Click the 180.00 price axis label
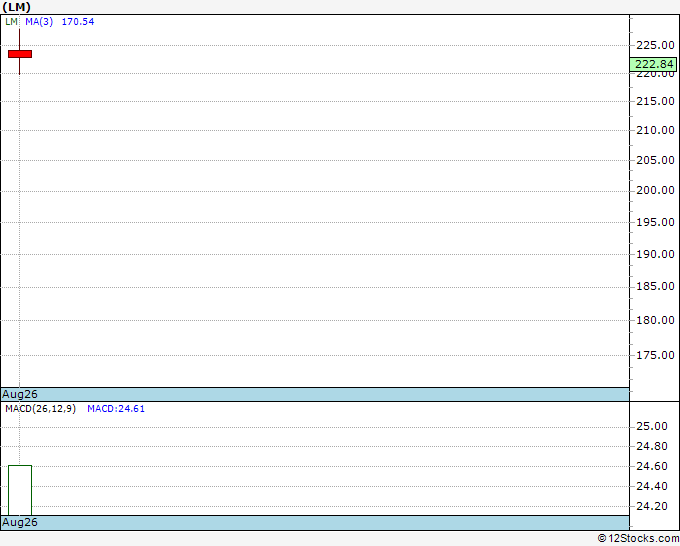The image size is (680, 546). tap(655, 320)
